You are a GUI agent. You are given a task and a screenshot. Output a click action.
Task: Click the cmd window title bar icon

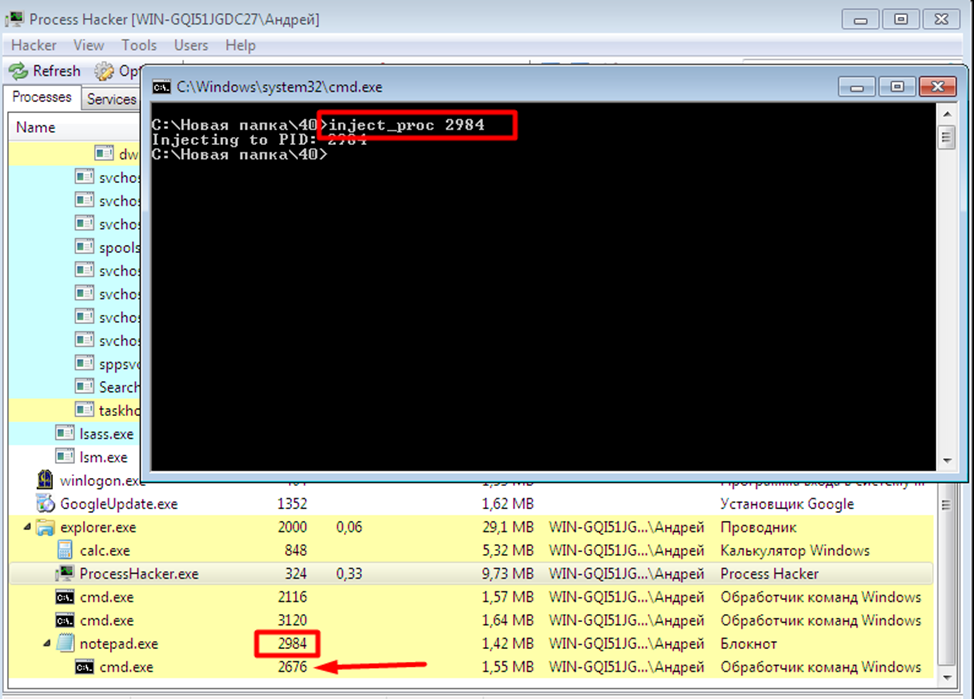[162, 87]
